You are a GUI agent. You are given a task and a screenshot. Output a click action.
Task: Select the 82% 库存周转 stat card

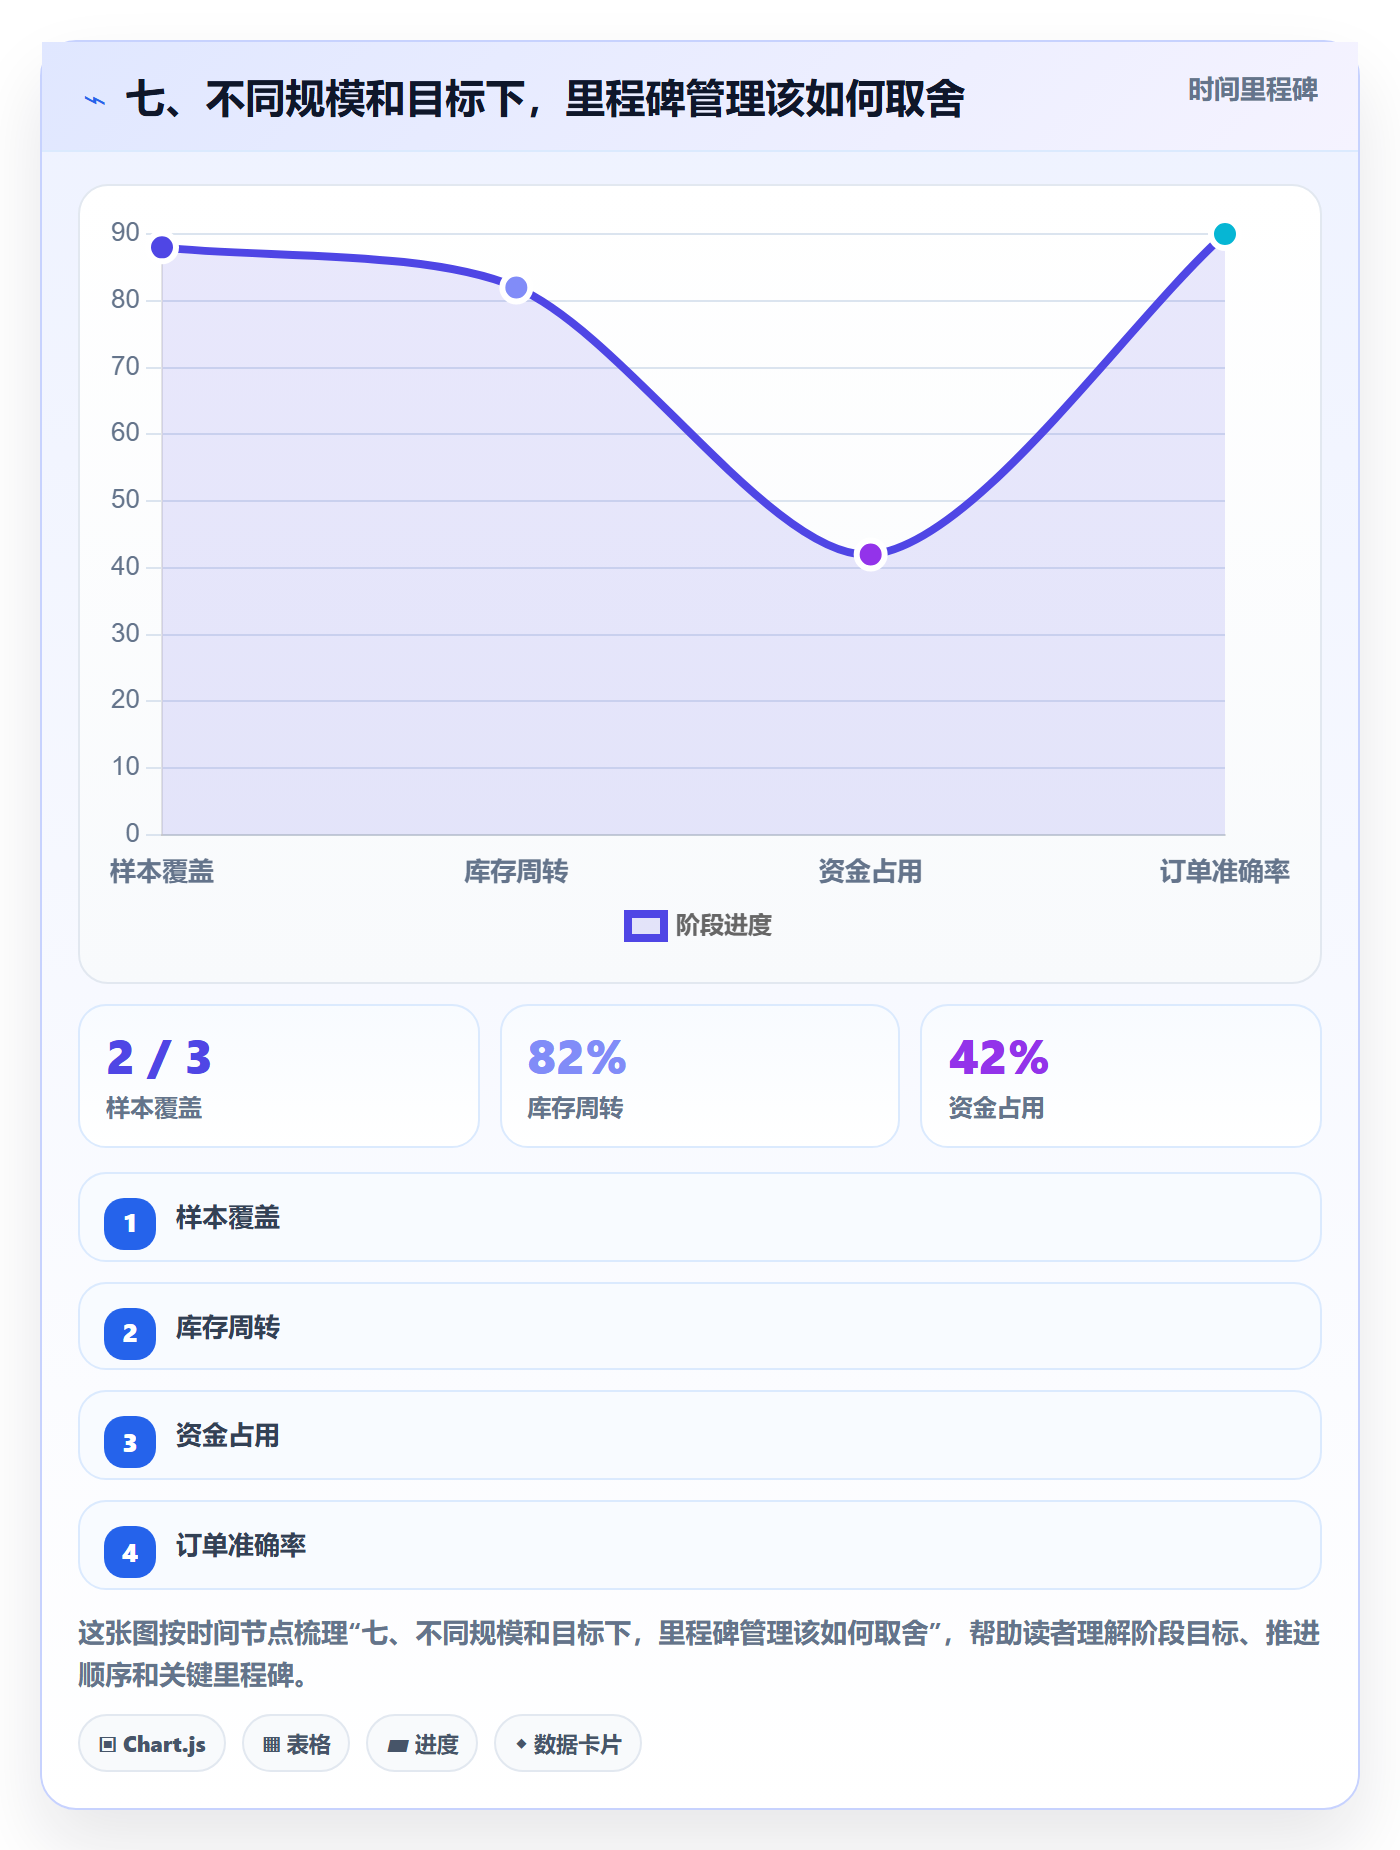tap(700, 1076)
